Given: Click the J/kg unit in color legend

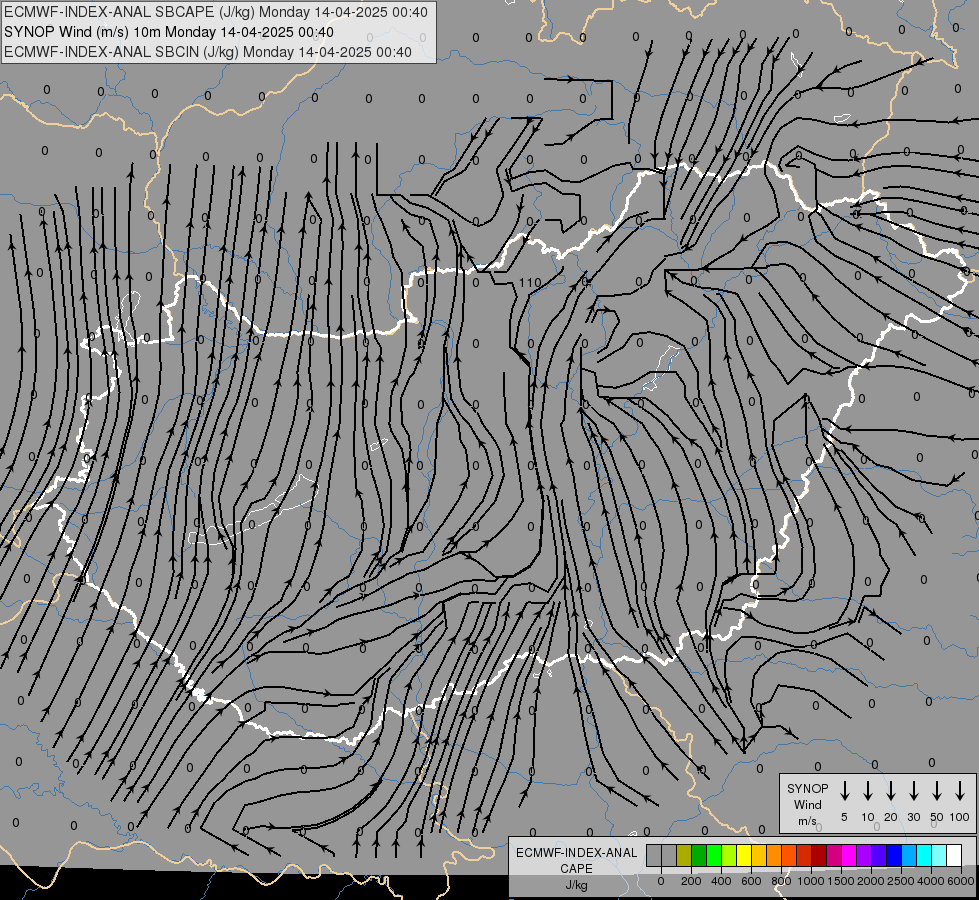Looking at the screenshot, I should point(576,885).
